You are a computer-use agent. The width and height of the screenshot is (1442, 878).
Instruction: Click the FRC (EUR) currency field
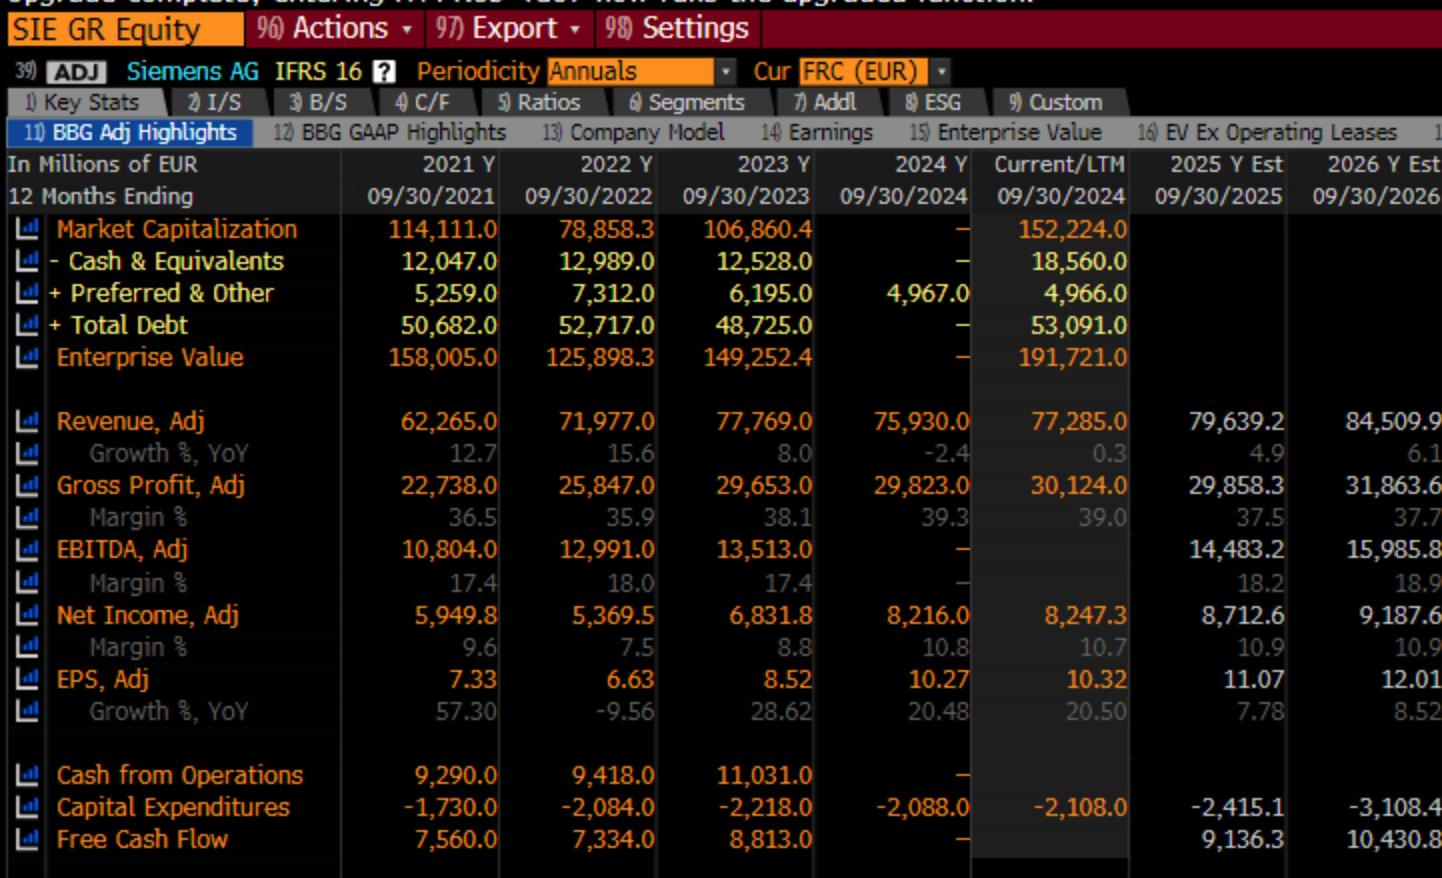(x=863, y=72)
